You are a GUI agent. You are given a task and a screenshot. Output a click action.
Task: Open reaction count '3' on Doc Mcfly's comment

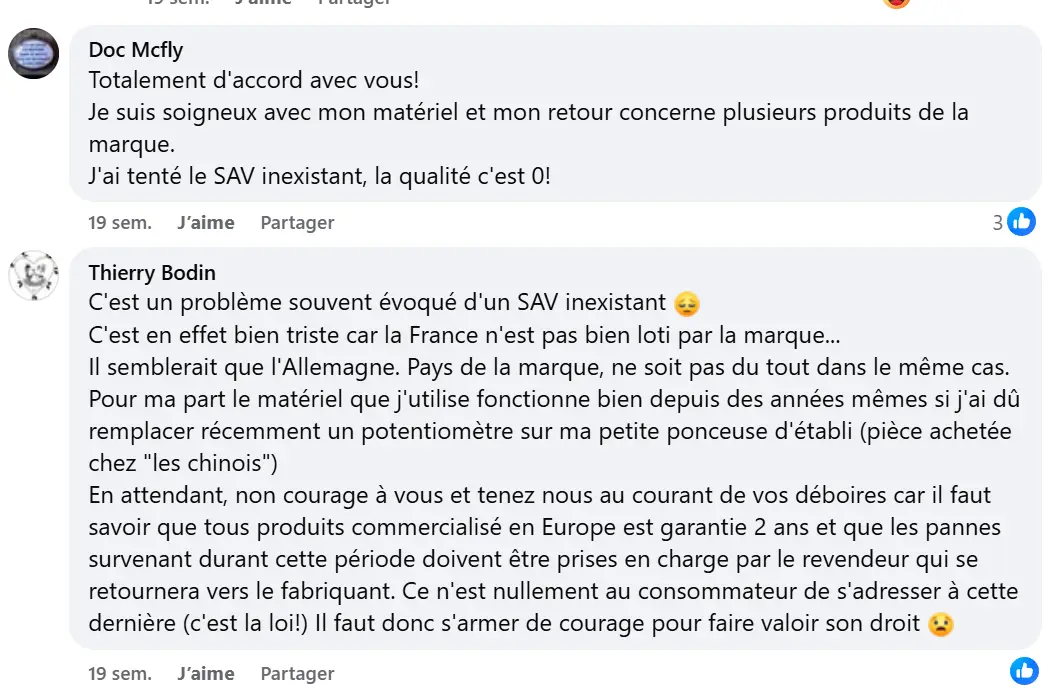click(997, 223)
